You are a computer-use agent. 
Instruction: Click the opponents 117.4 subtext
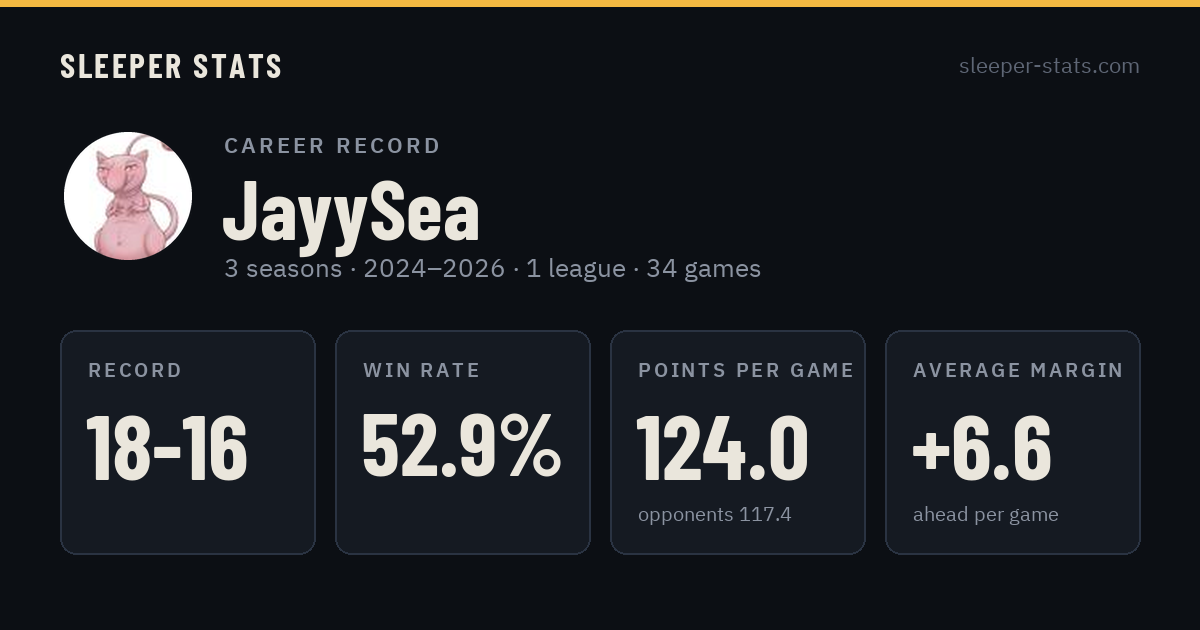(715, 515)
